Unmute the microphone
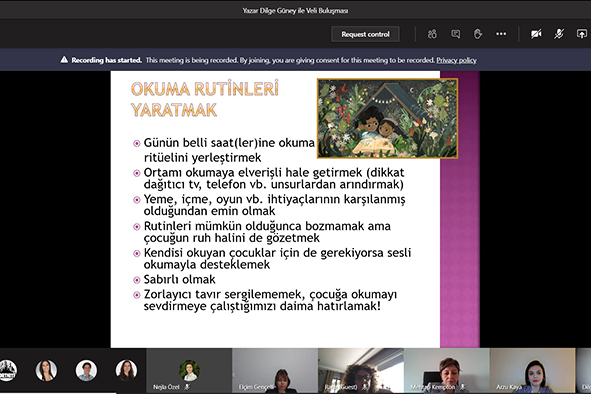This screenshot has width=591, height=394. pos(559,34)
